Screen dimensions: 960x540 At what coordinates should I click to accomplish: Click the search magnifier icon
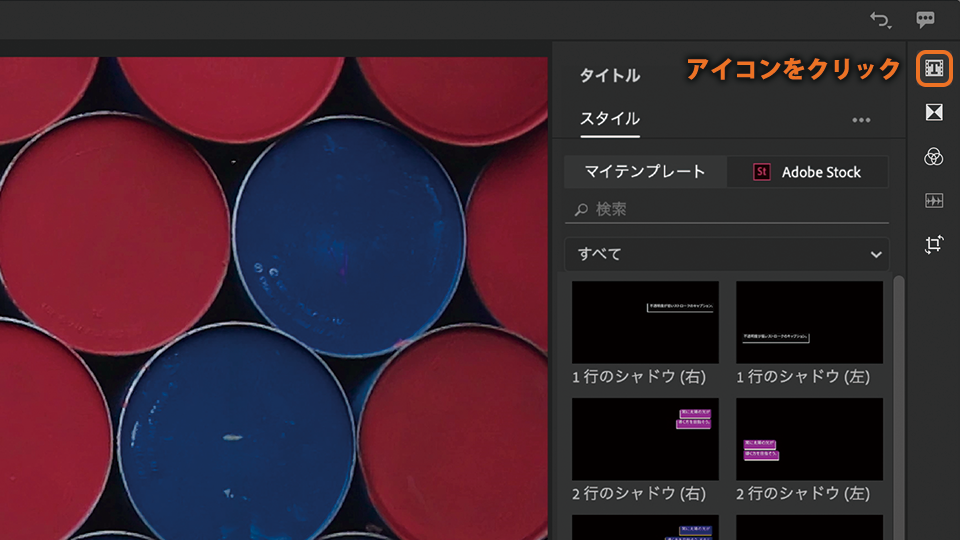581,210
